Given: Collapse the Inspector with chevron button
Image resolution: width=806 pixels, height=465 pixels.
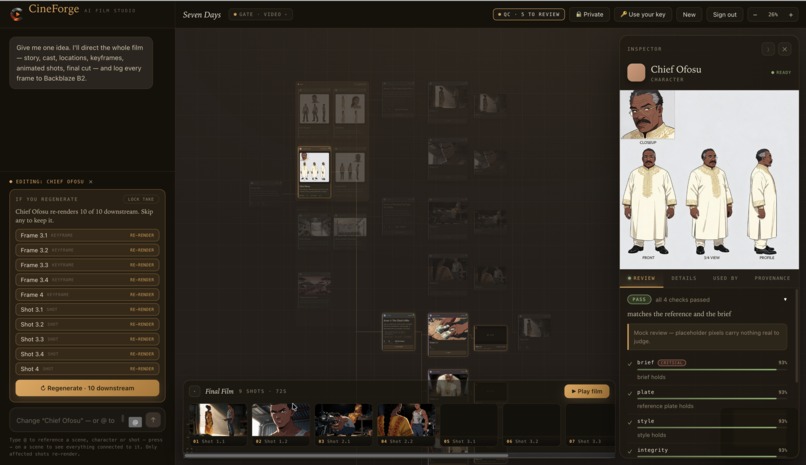Looking at the screenshot, I should (x=767, y=49).
